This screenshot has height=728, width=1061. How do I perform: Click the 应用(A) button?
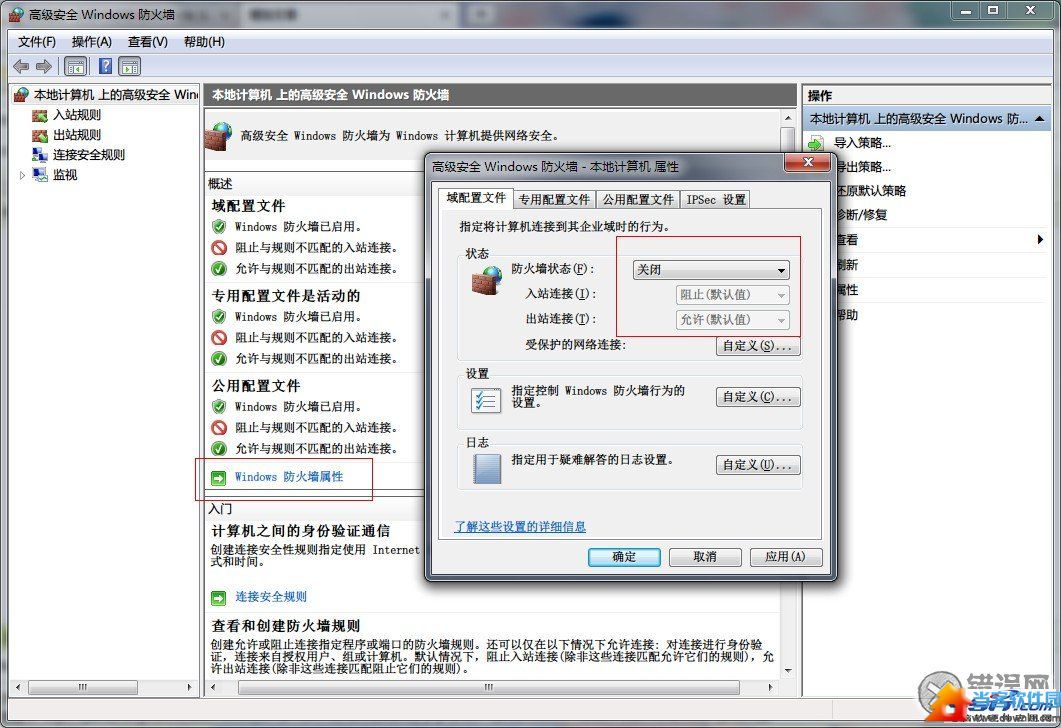(786, 557)
